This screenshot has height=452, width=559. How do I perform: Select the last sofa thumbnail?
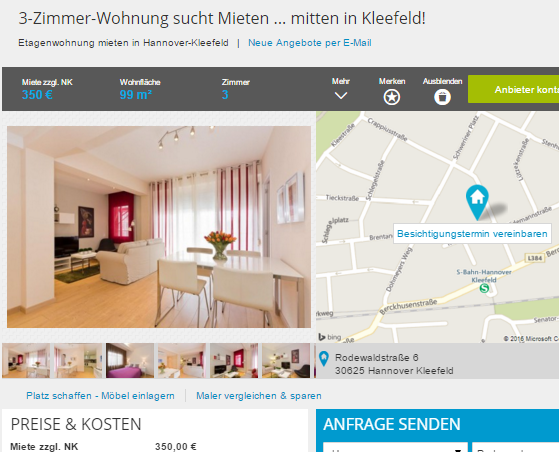pos(286,360)
